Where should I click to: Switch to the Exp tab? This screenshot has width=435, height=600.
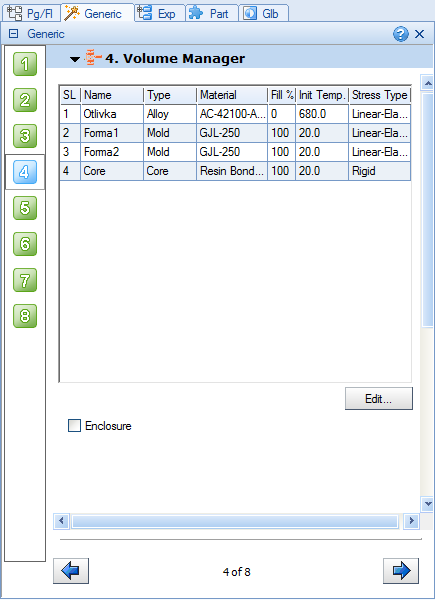pyautogui.click(x=160, y=13)
